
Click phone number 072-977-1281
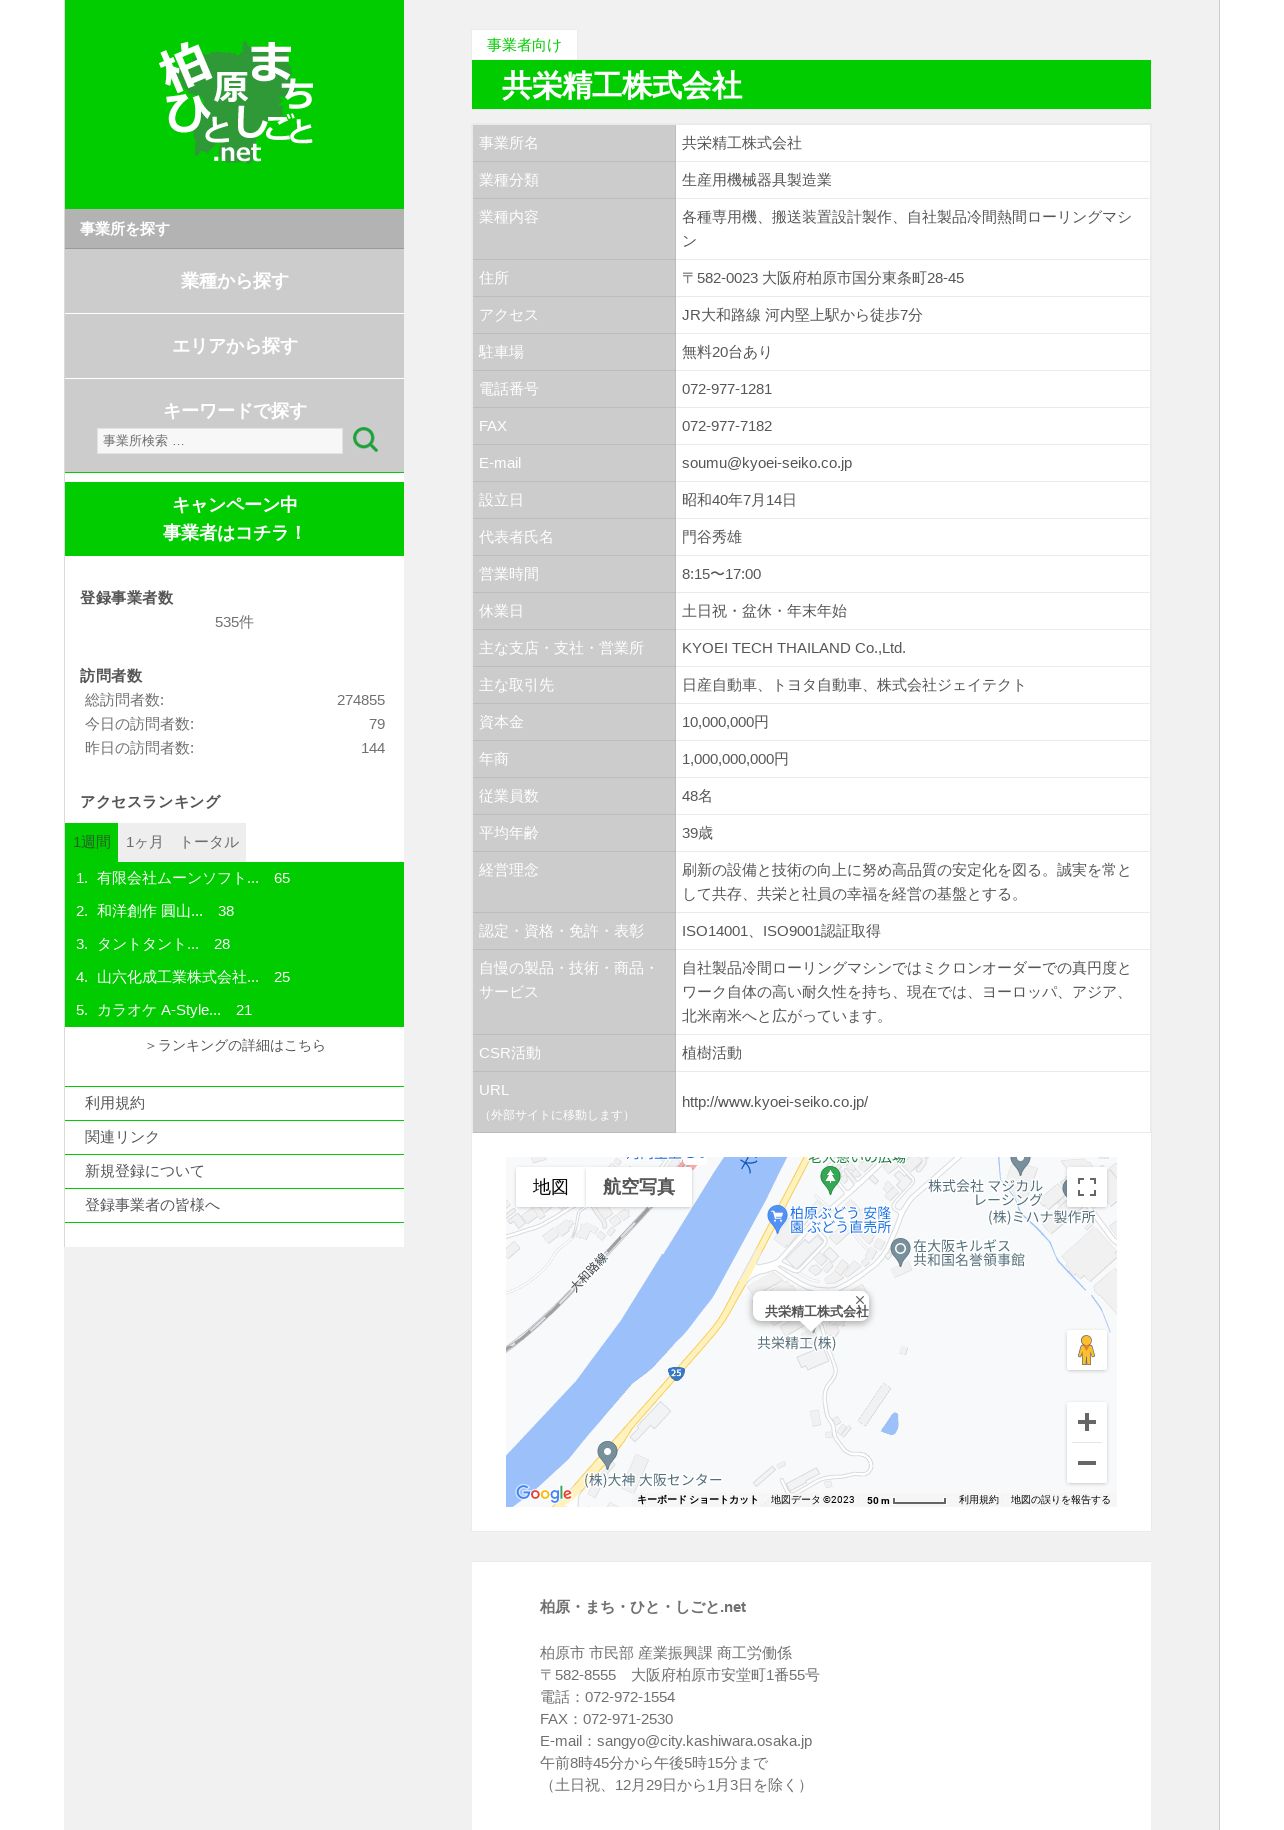click(x=727, y=389)
